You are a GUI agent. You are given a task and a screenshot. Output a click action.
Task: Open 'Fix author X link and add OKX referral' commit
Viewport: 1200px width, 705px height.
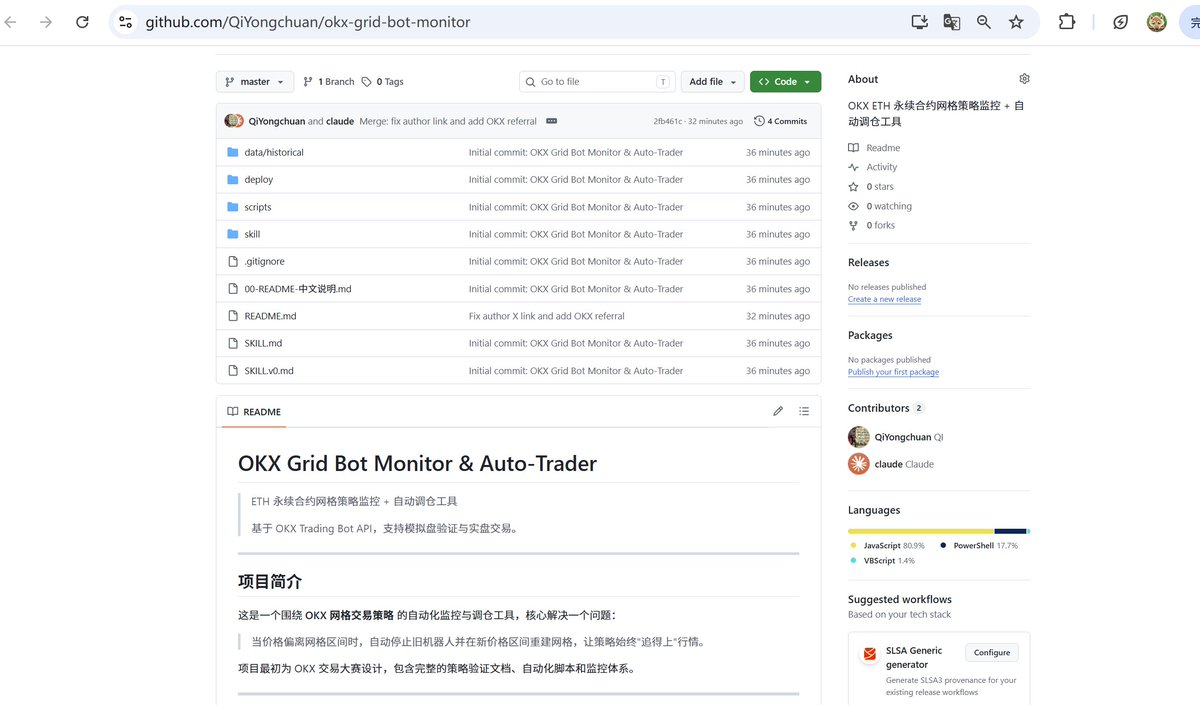point(547,316)
